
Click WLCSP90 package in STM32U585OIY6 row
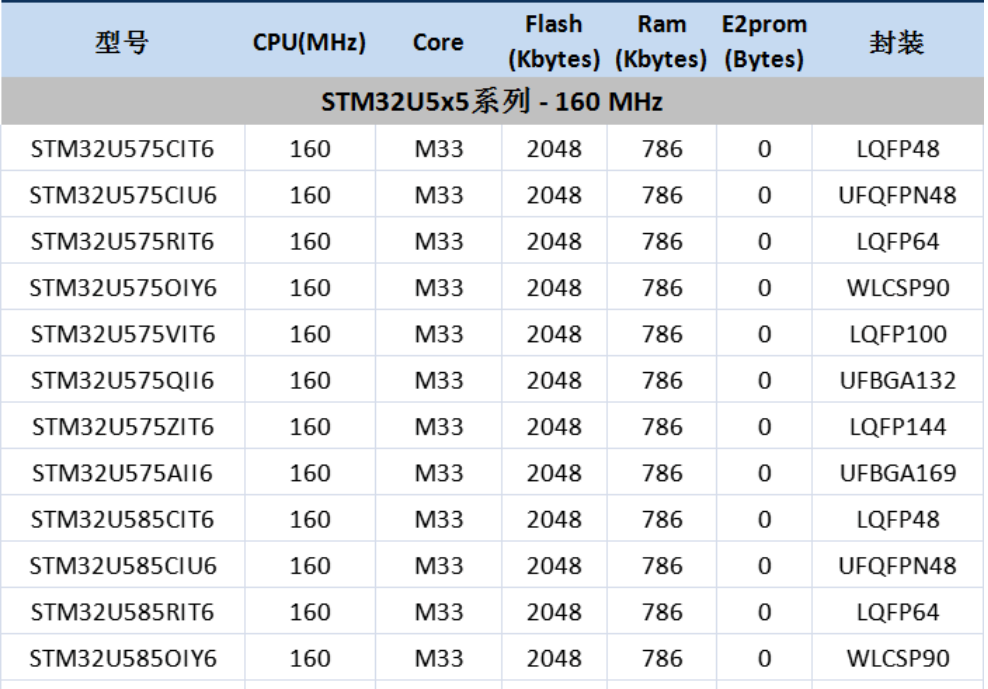pyautogui.click(x=897, y=659)
